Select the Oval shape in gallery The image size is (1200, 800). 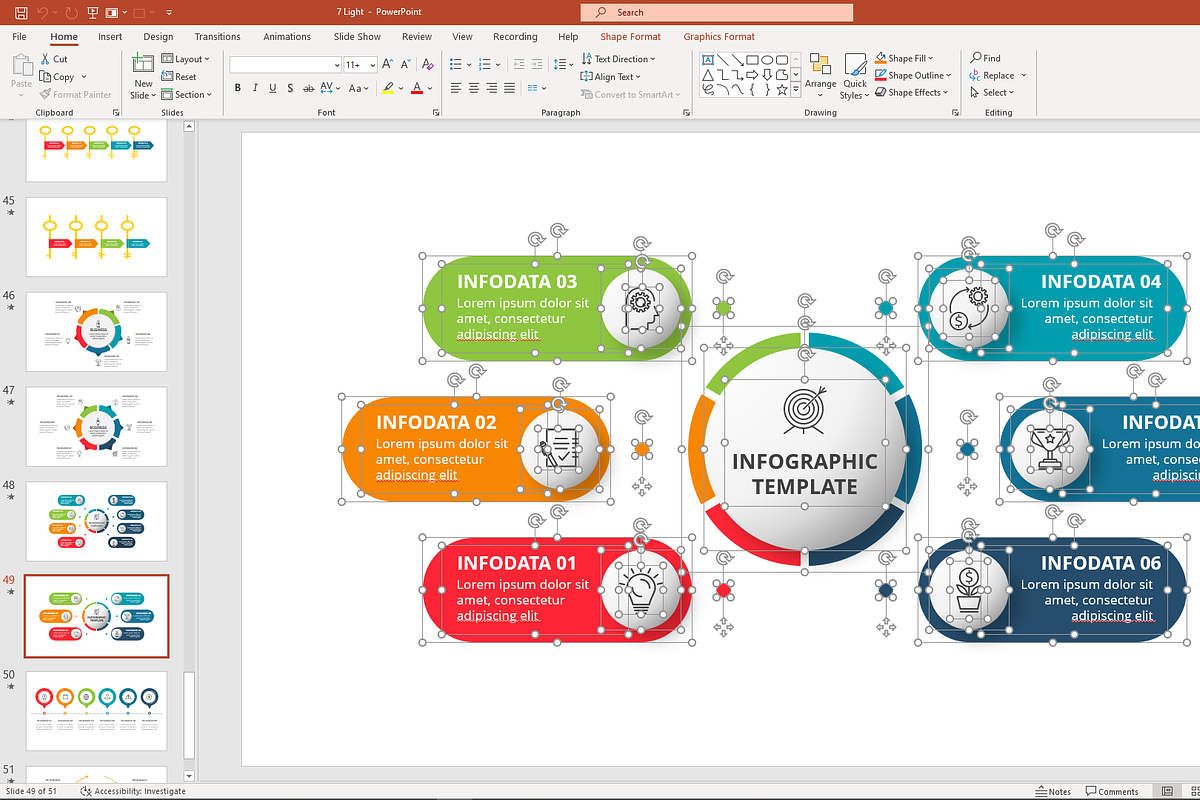tap(767, 61)
